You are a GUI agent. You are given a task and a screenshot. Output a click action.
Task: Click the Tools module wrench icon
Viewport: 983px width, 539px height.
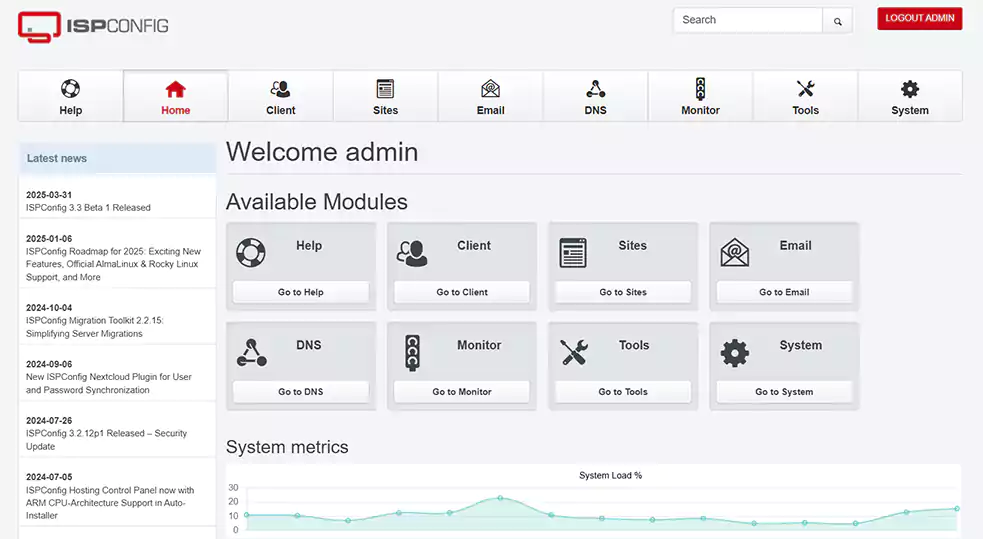tap(573, 352)
